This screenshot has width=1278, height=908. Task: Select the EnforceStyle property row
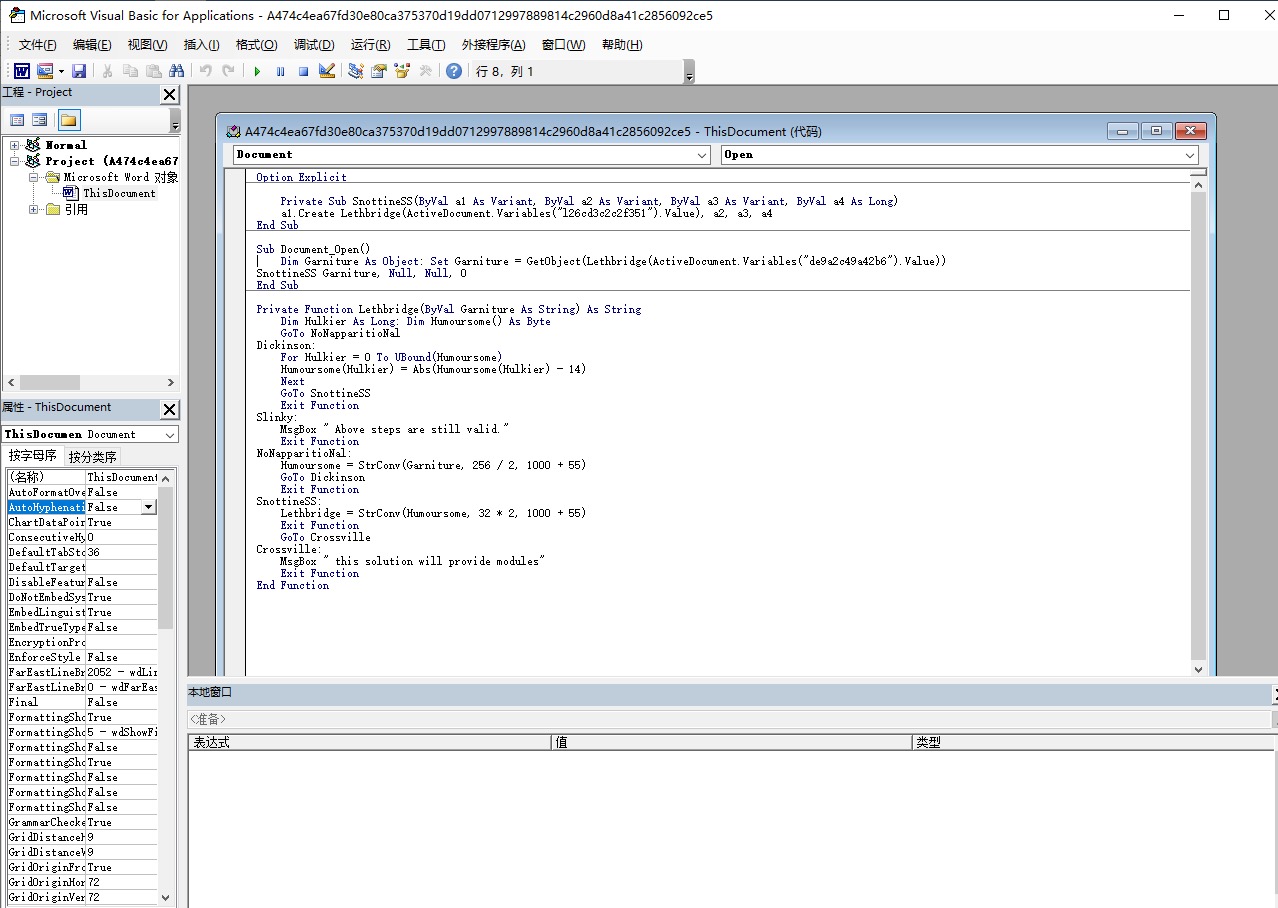click(82, 657)
